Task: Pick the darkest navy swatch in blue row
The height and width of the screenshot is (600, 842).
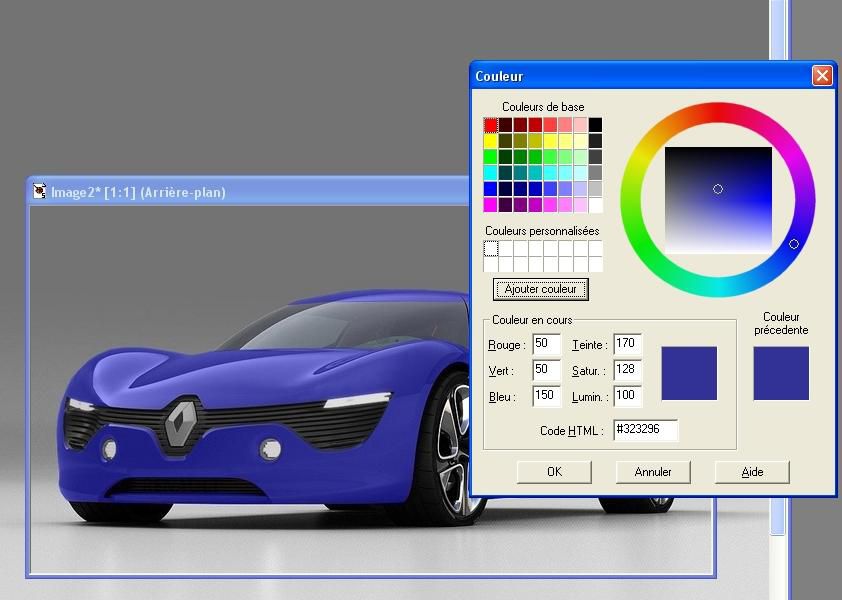Action: tap(506, 189)
